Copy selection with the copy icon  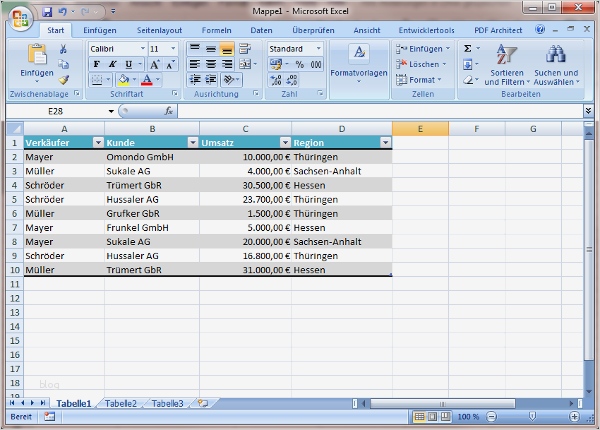coord(63,64)
